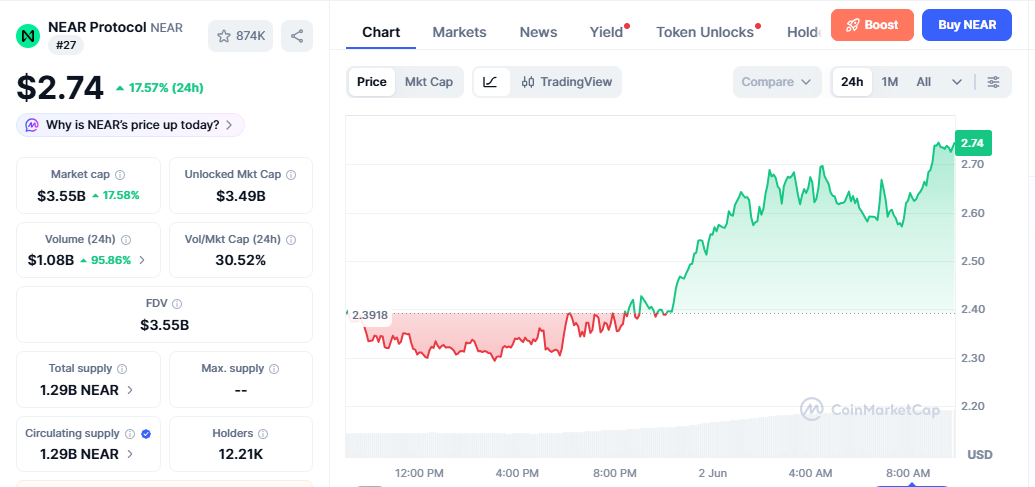
Task: Click the 2.3918 opening price marker
Action: (369, 315)
